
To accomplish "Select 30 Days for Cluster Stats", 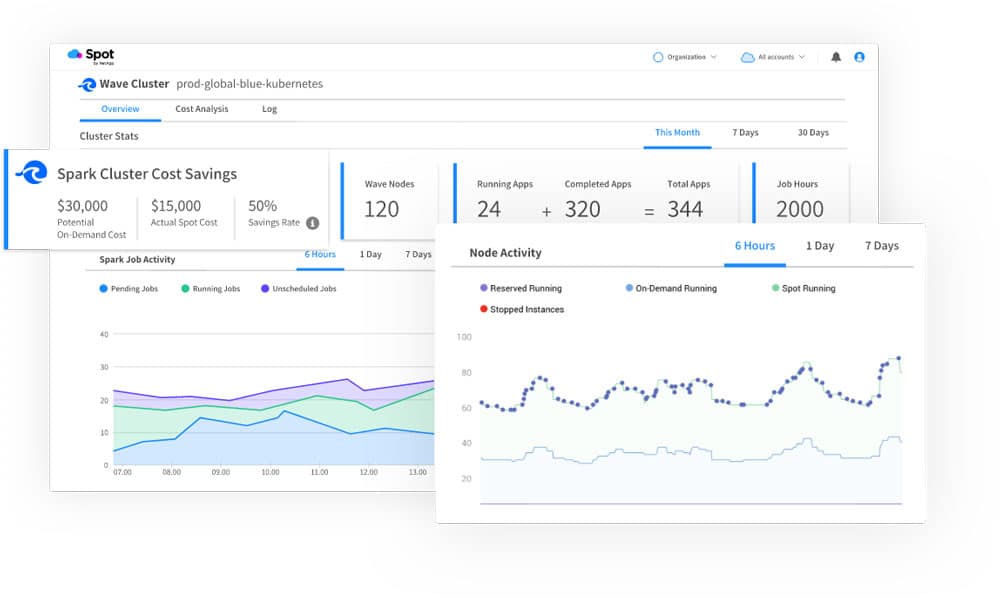I will (x=813, y=133).
